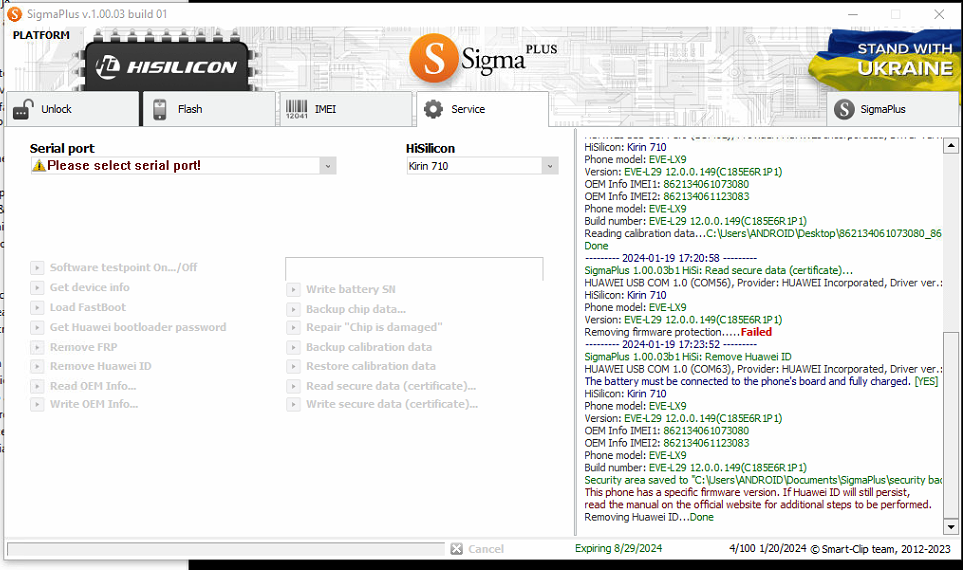The image size is (963, 570).
Task: Click arrow icon beside Write secure data
Action: [x=294, y=405]
